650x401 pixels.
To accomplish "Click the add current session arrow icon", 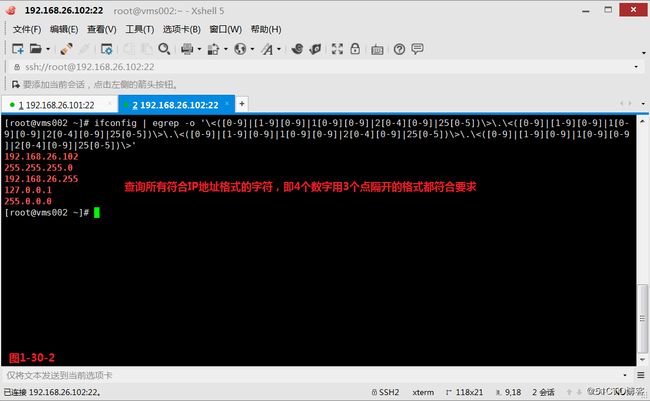I will (16, 85).
